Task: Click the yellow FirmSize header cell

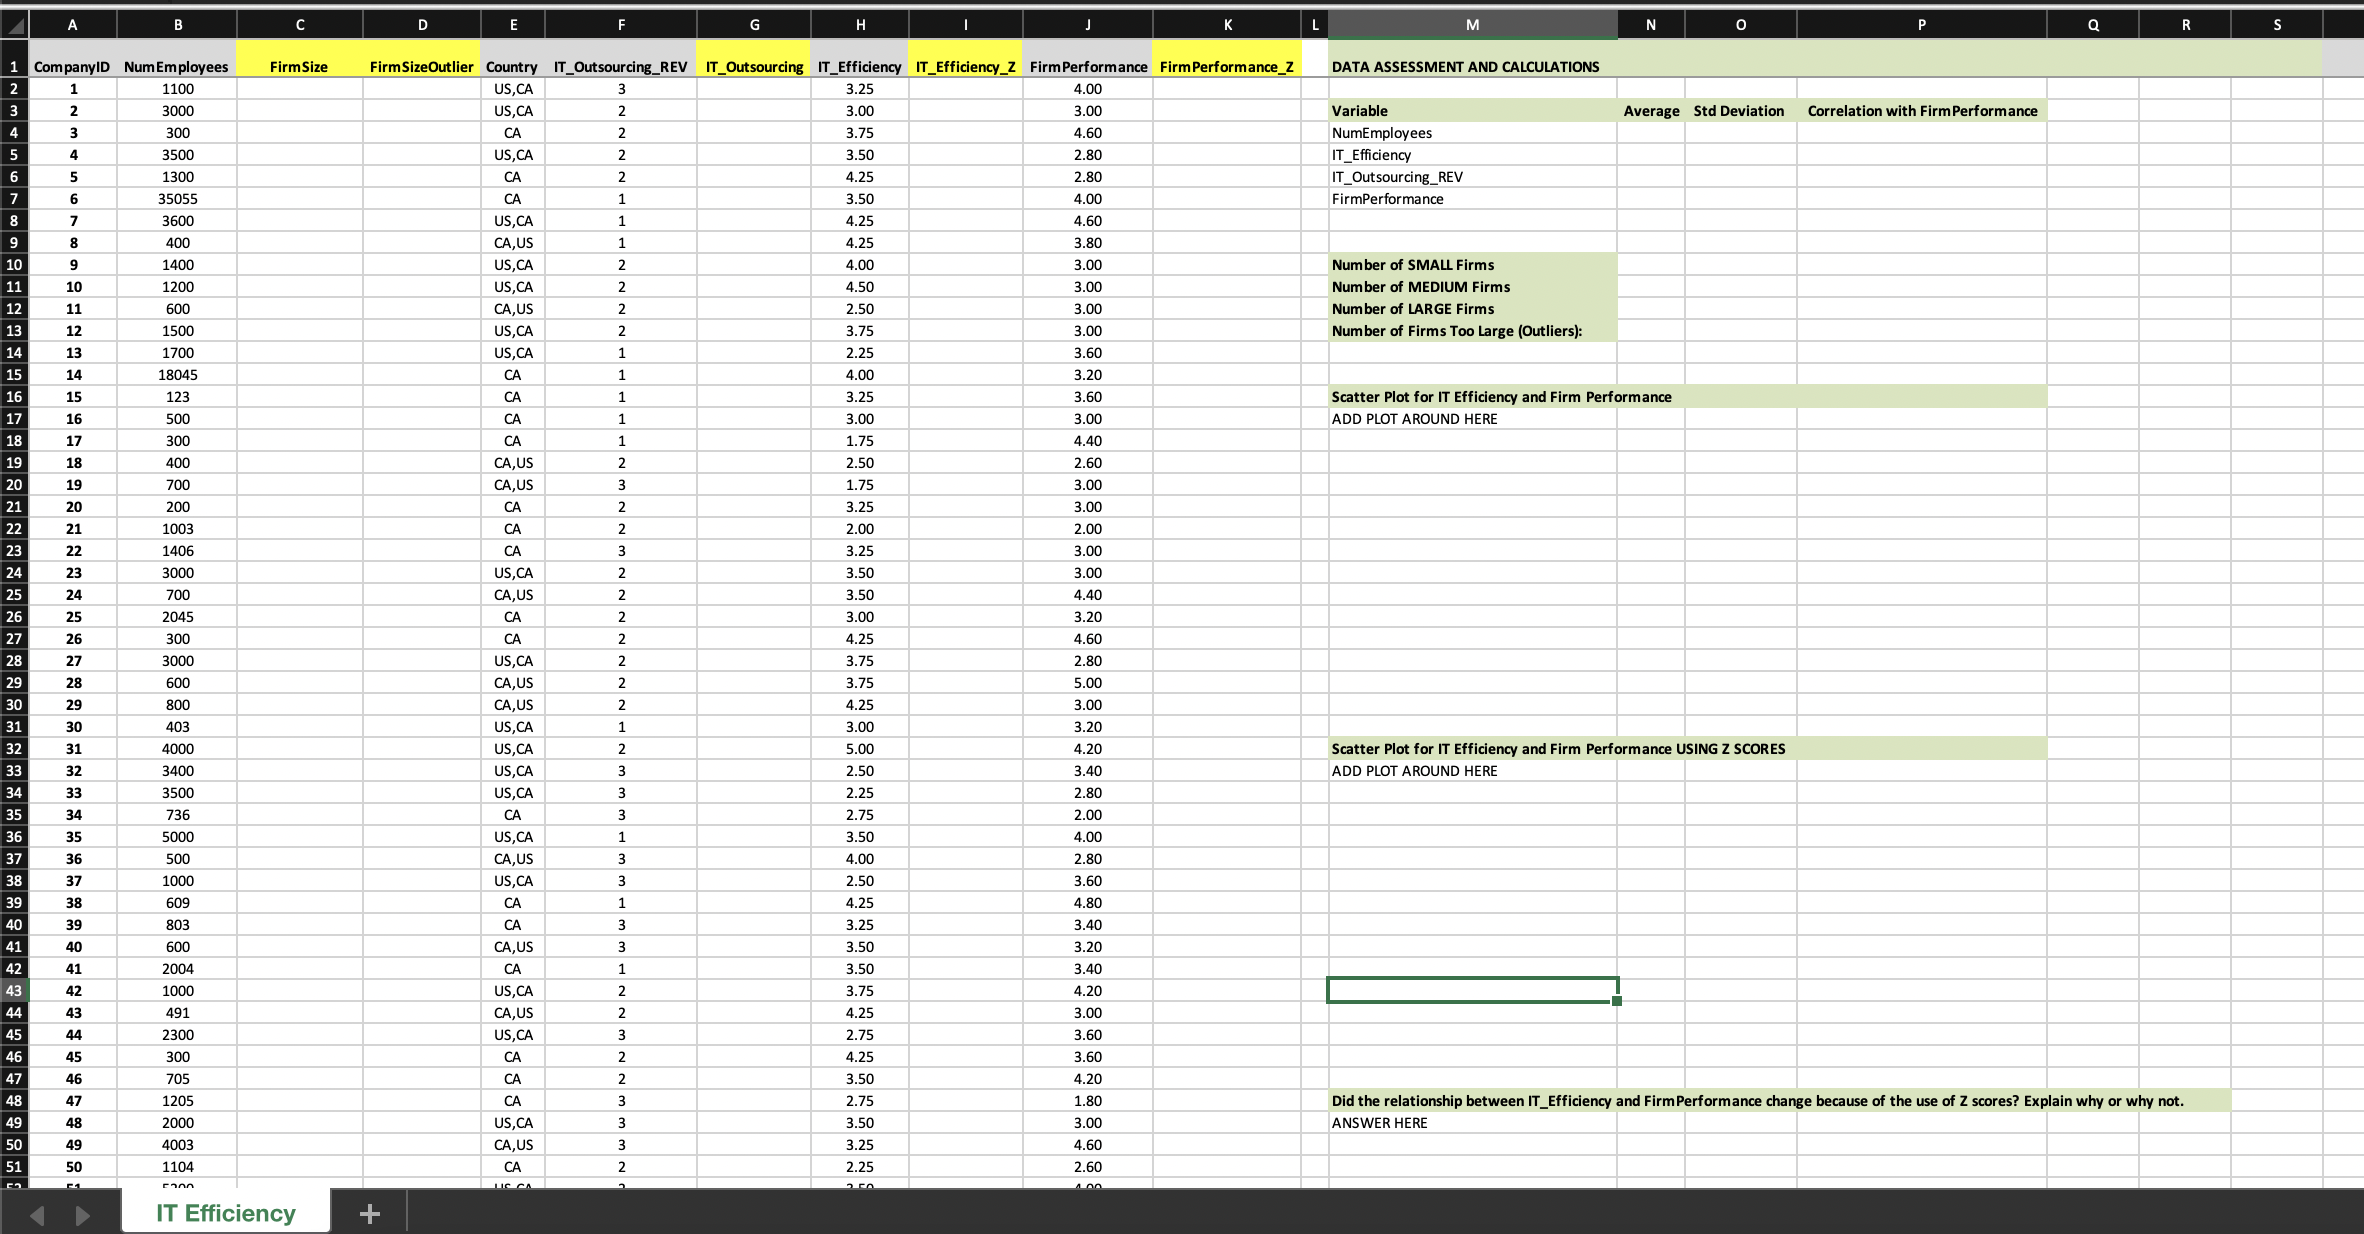Action: (x=299, y=66)
